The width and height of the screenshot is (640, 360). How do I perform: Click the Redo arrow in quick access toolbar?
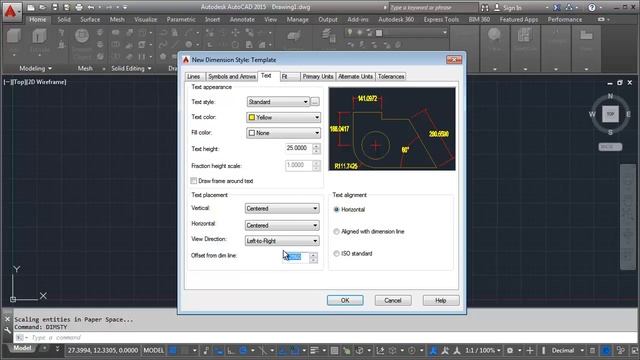109,7
